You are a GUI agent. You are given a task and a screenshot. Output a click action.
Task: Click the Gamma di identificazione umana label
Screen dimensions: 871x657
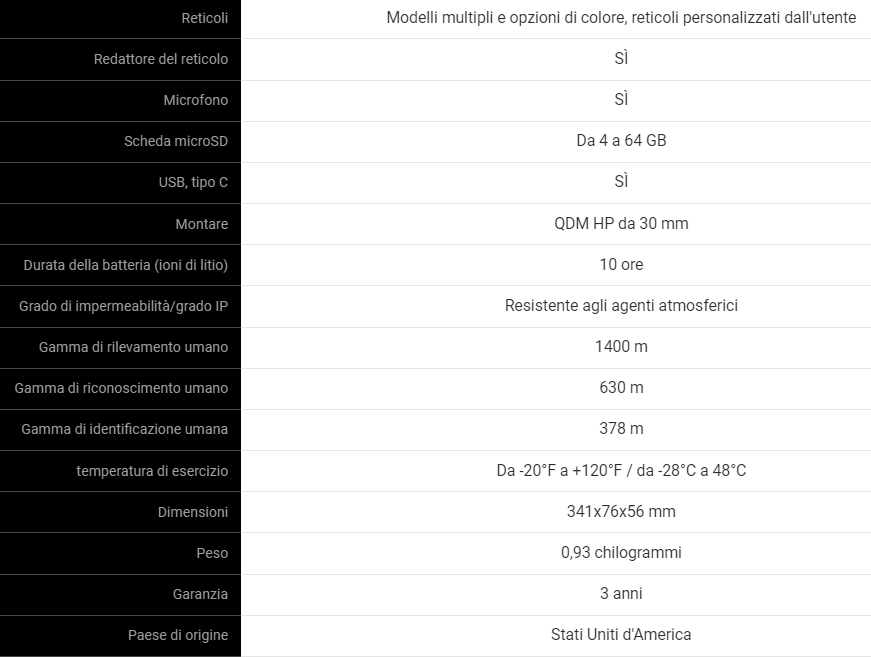124,429
